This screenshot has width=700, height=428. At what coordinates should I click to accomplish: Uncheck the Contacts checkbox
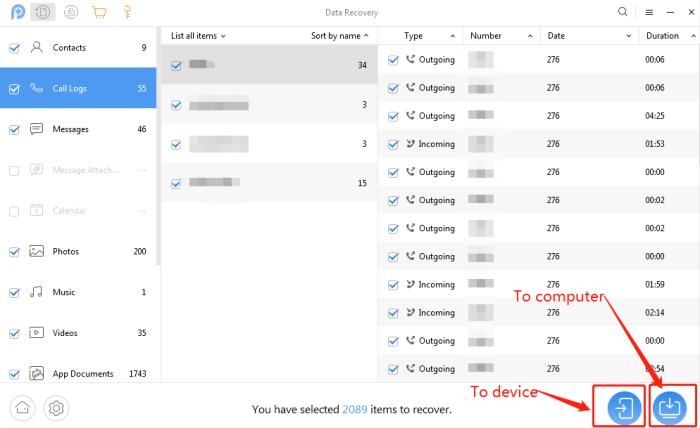pos(14,48)
